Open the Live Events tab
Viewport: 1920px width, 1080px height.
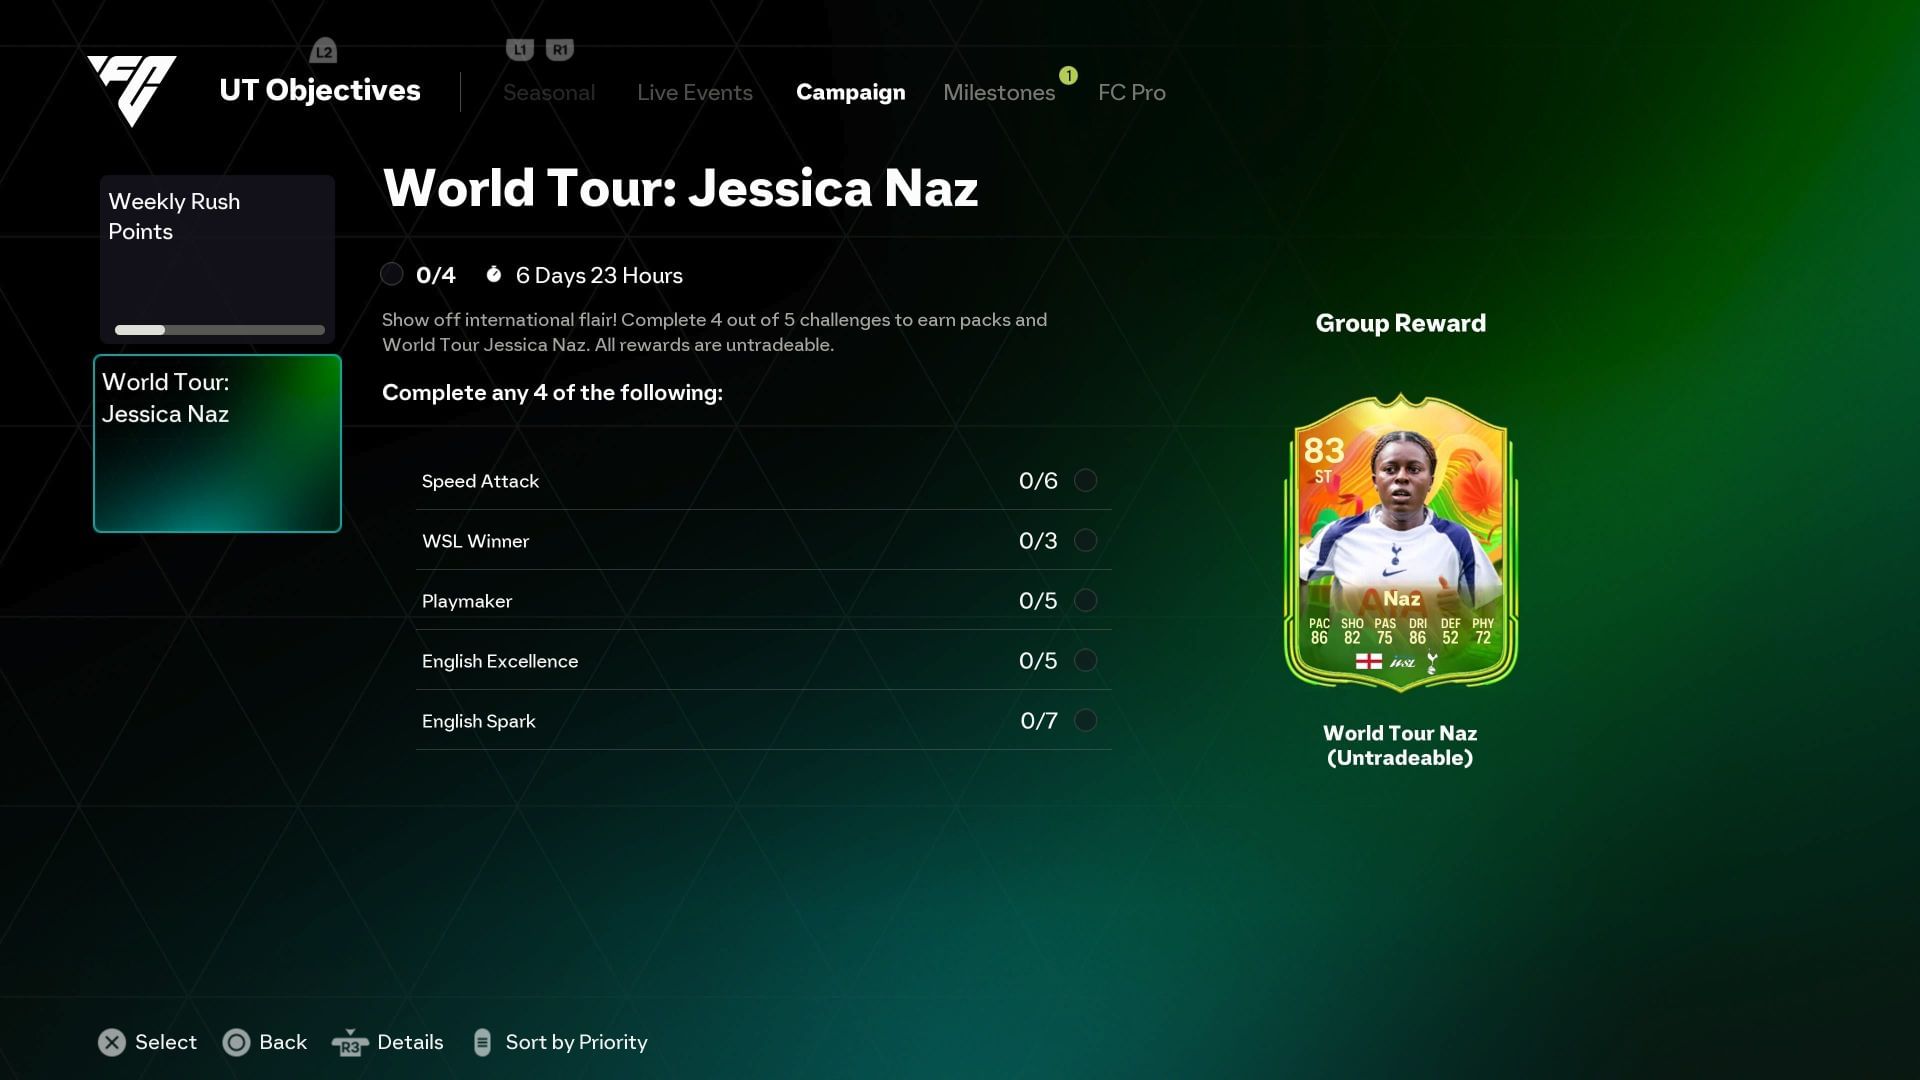(695, 92)
